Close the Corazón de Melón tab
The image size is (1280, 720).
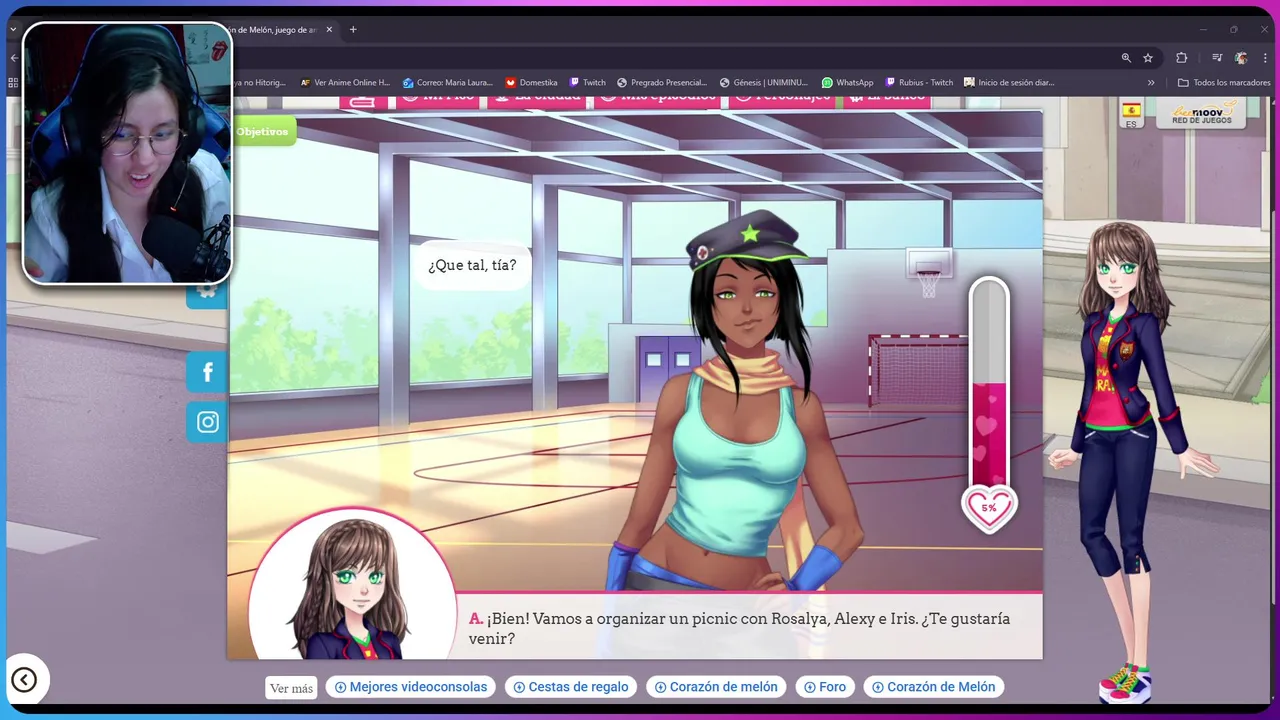(329, 30)
